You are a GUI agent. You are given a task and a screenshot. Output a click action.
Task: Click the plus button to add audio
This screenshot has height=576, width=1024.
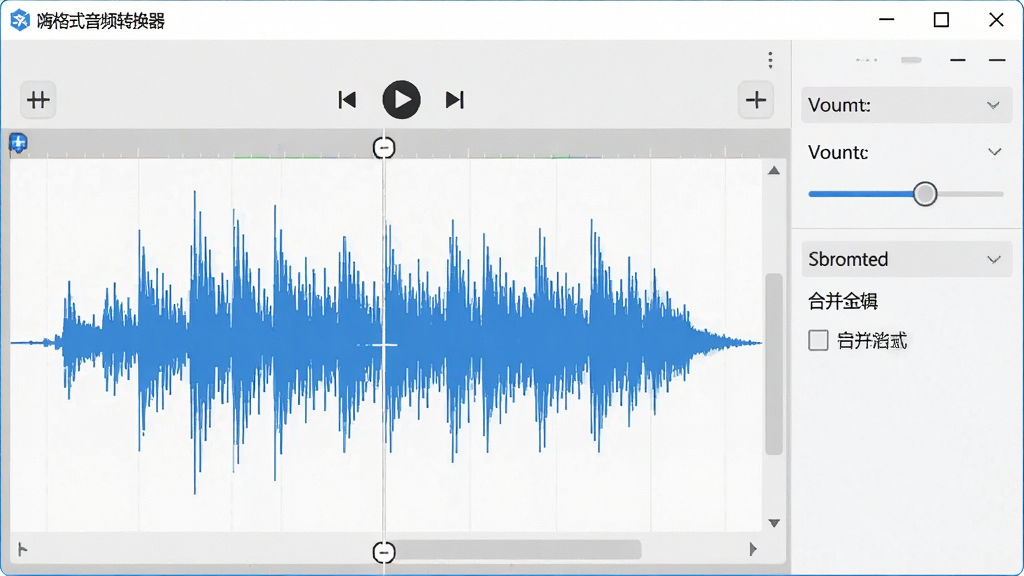[x=756, y=100]
